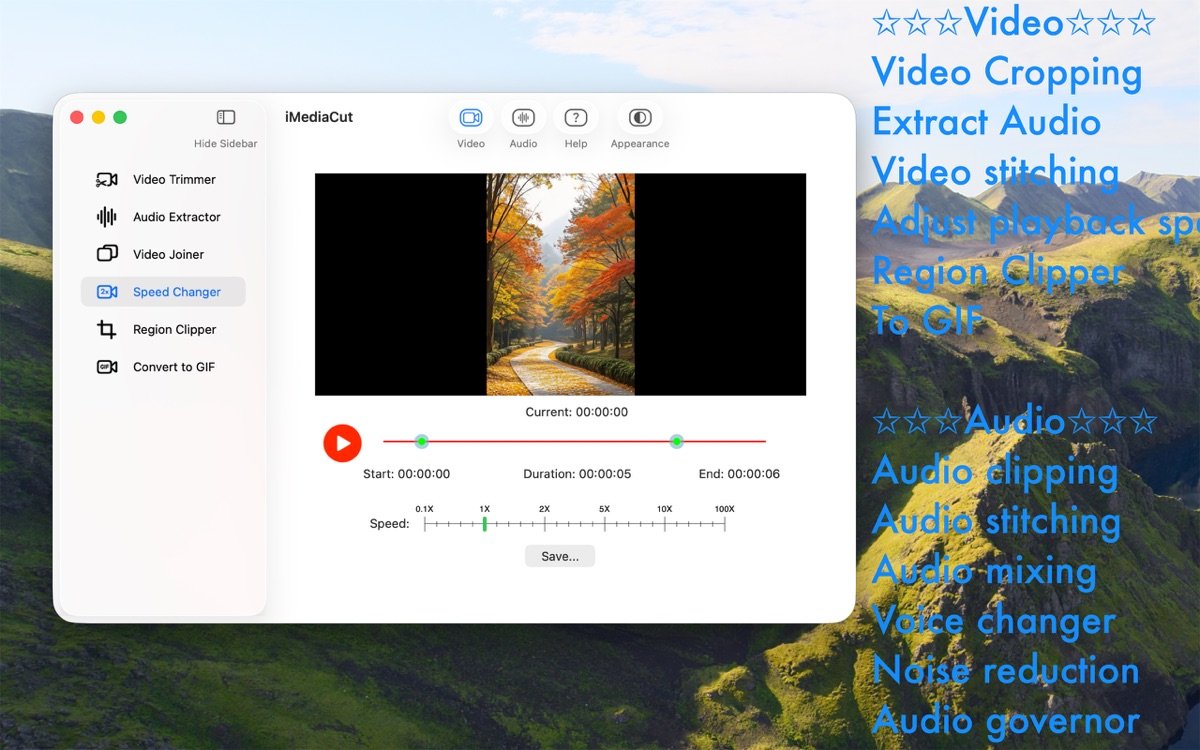Click the green full-screen window button
The image size is (1200, 750).
tap(120, 118)
